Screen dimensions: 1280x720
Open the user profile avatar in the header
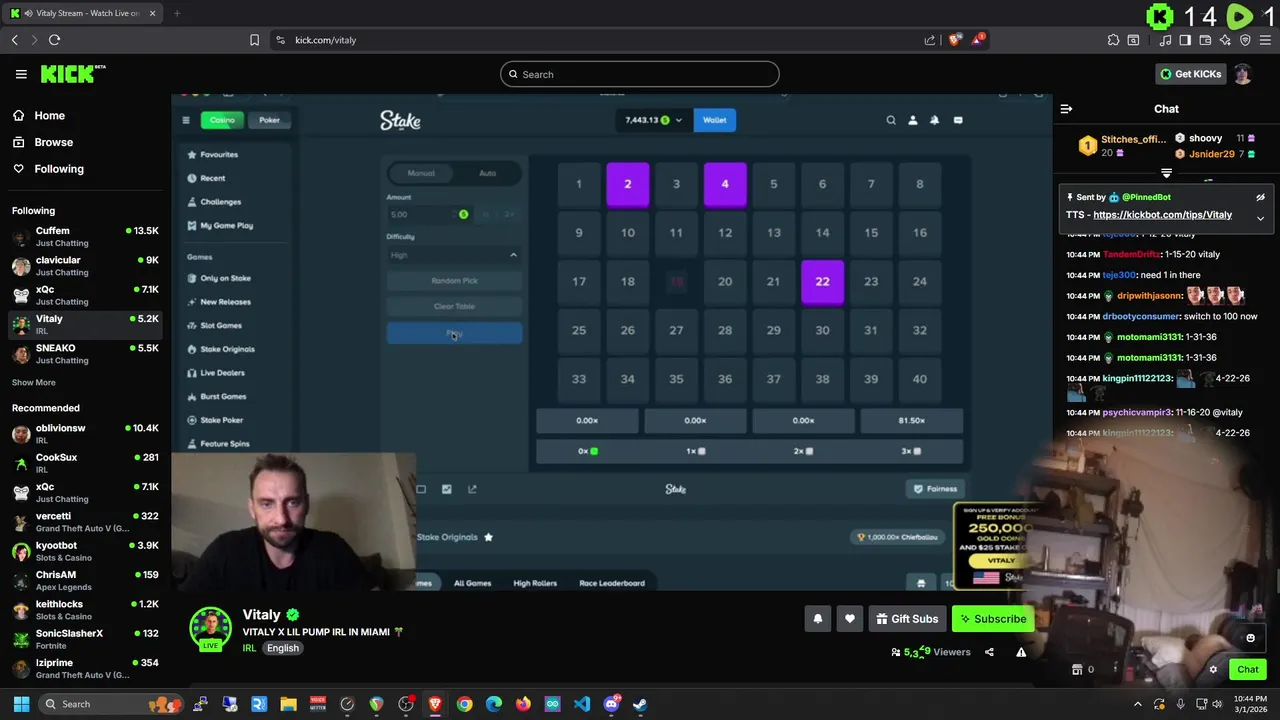click(1242, 74)
